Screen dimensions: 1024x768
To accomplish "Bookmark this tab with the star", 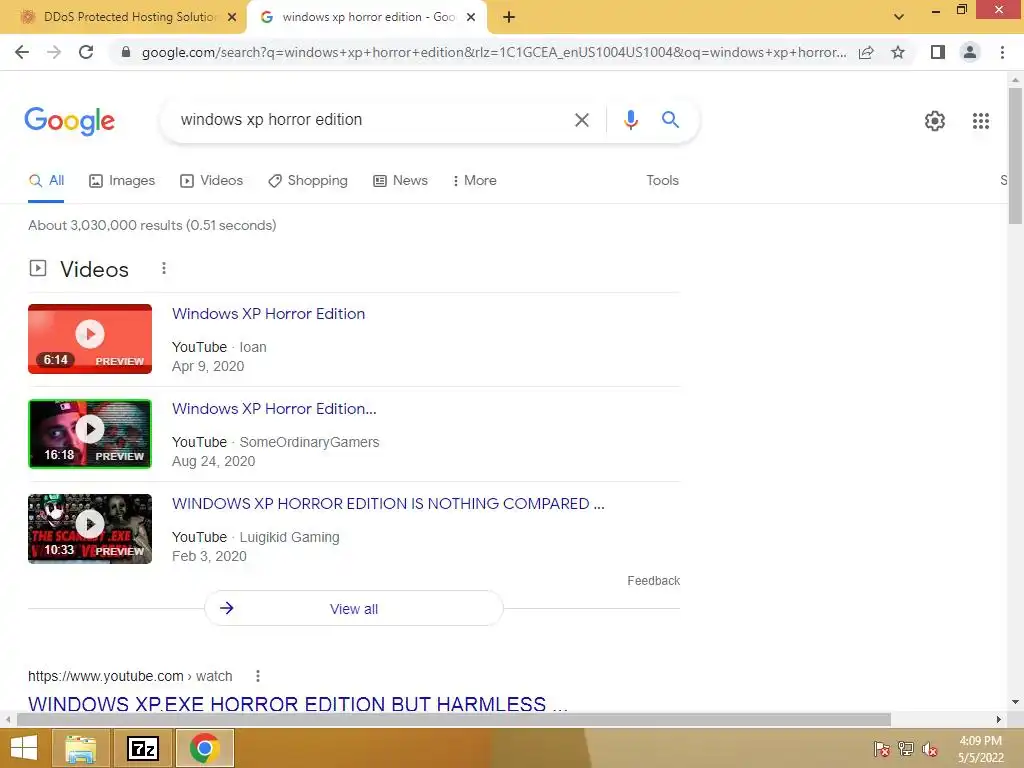I will click(x=898, y=52).
